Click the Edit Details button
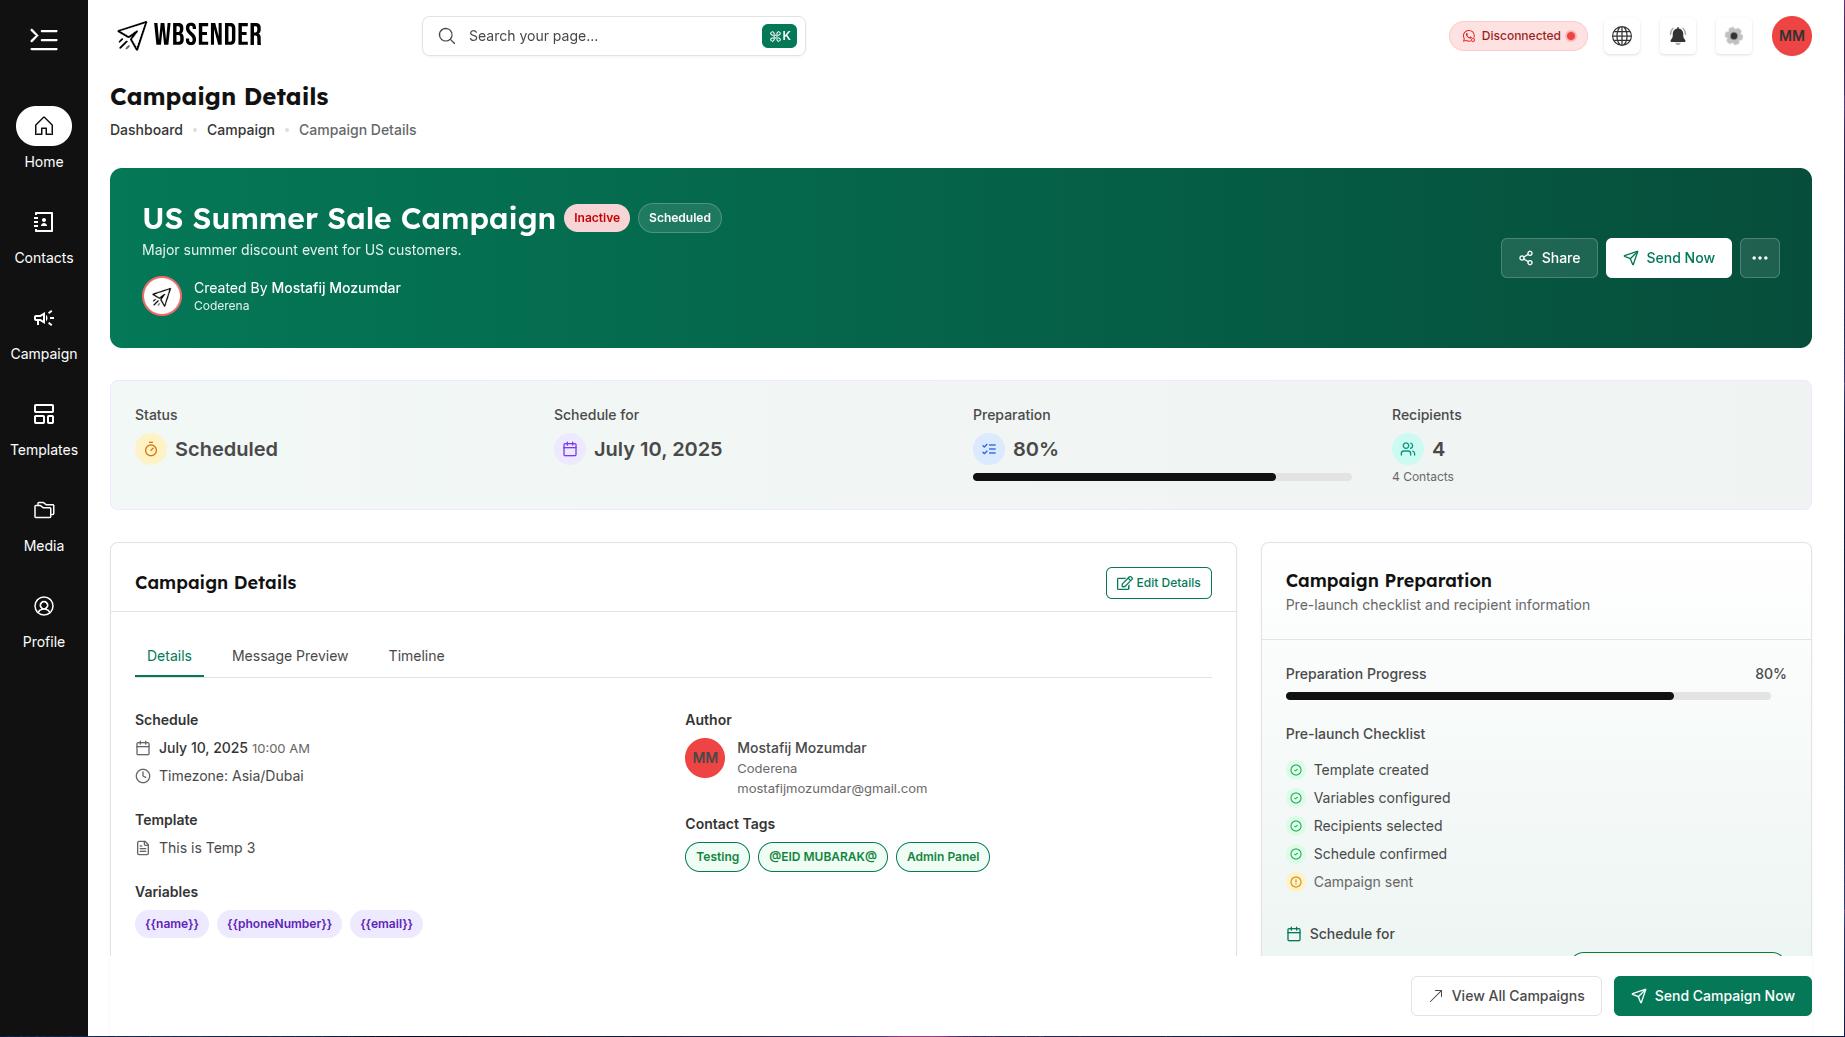 pos(1158,582)
